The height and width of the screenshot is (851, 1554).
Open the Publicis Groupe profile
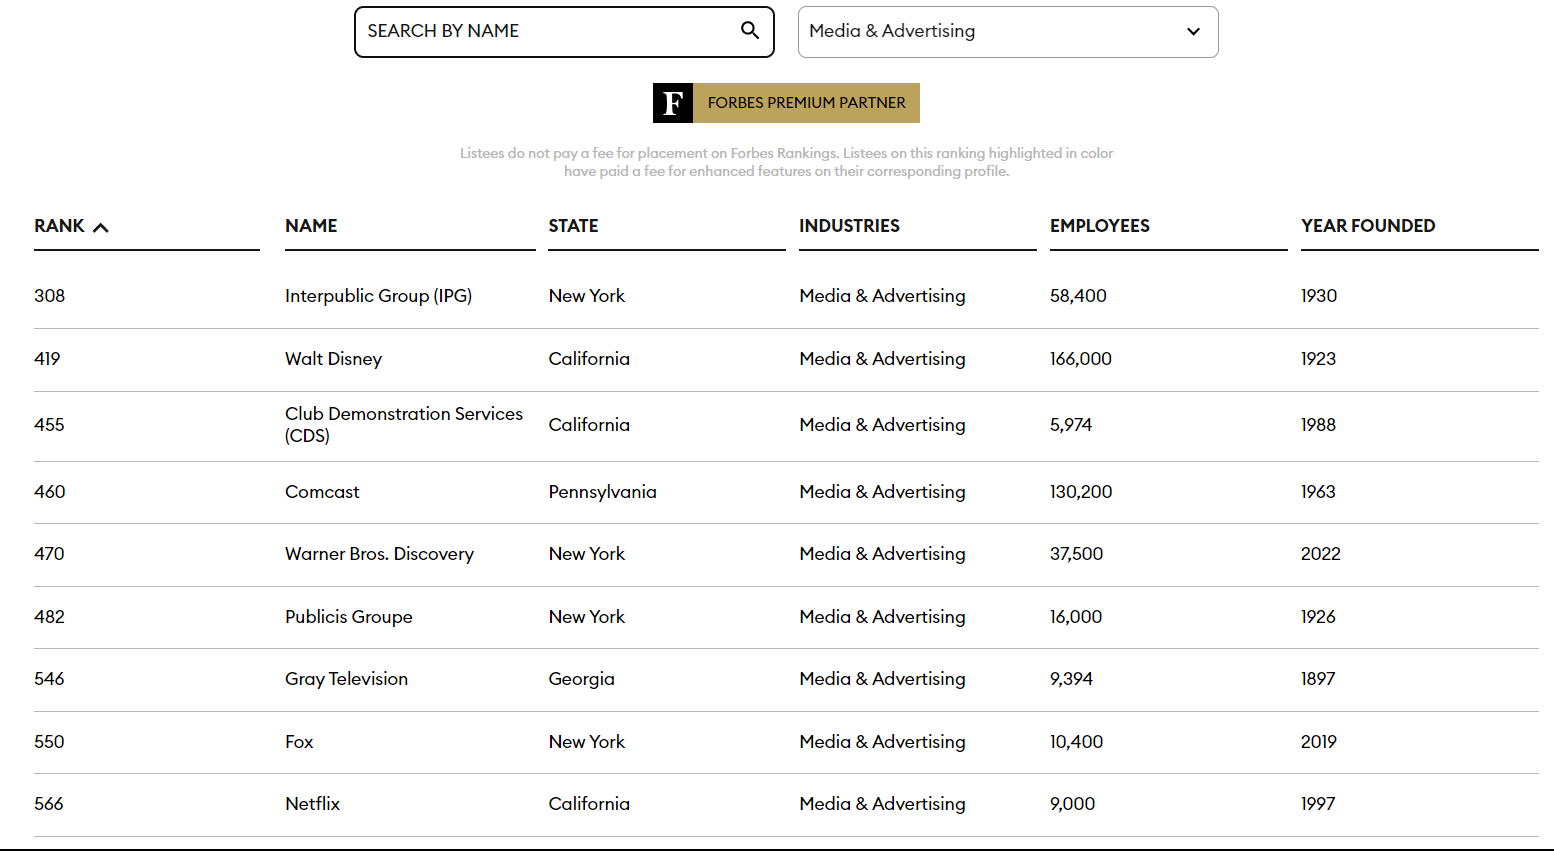(348, 617)
